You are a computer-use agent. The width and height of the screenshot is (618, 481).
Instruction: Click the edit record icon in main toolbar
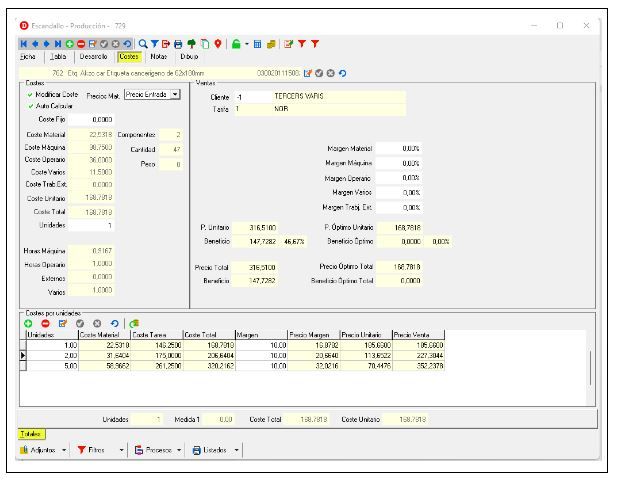92,44
